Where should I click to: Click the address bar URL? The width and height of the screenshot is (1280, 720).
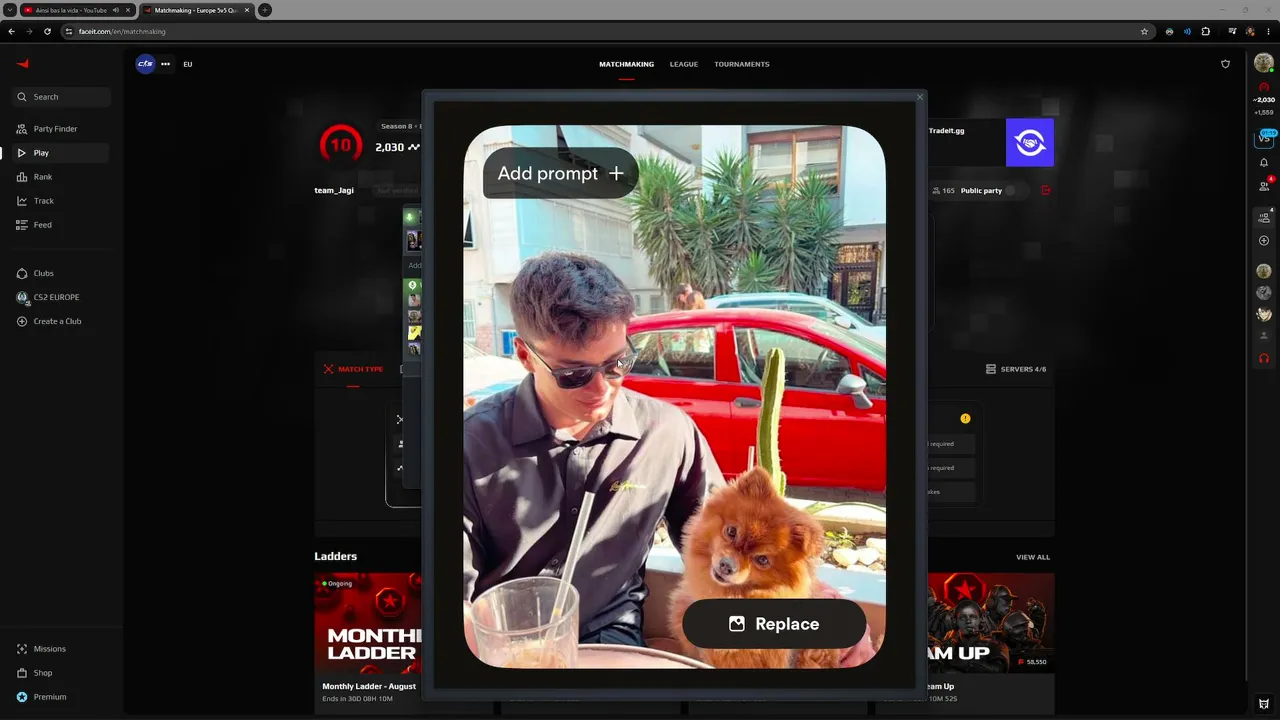tap(122, 31)
